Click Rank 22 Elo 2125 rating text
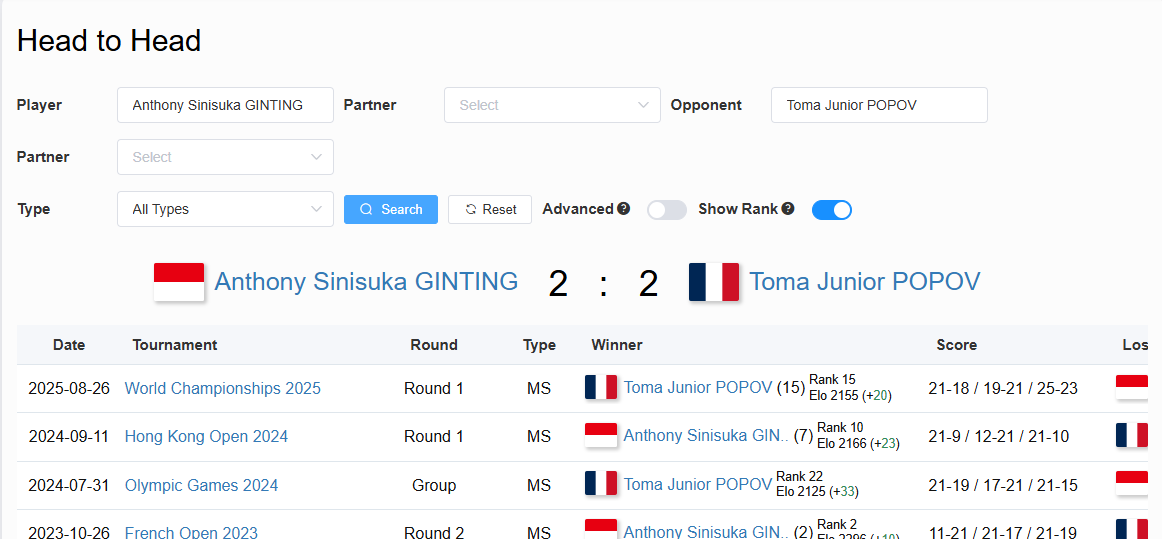Screen dimensions: 1162x539 (x=817, y=483)
